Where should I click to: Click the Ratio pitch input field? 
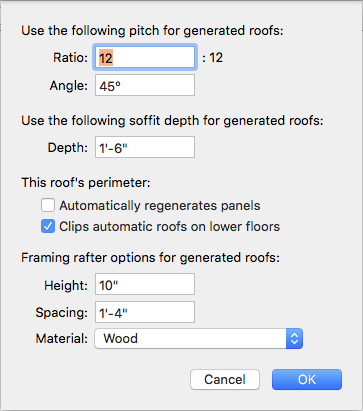[x=145, y=57]
